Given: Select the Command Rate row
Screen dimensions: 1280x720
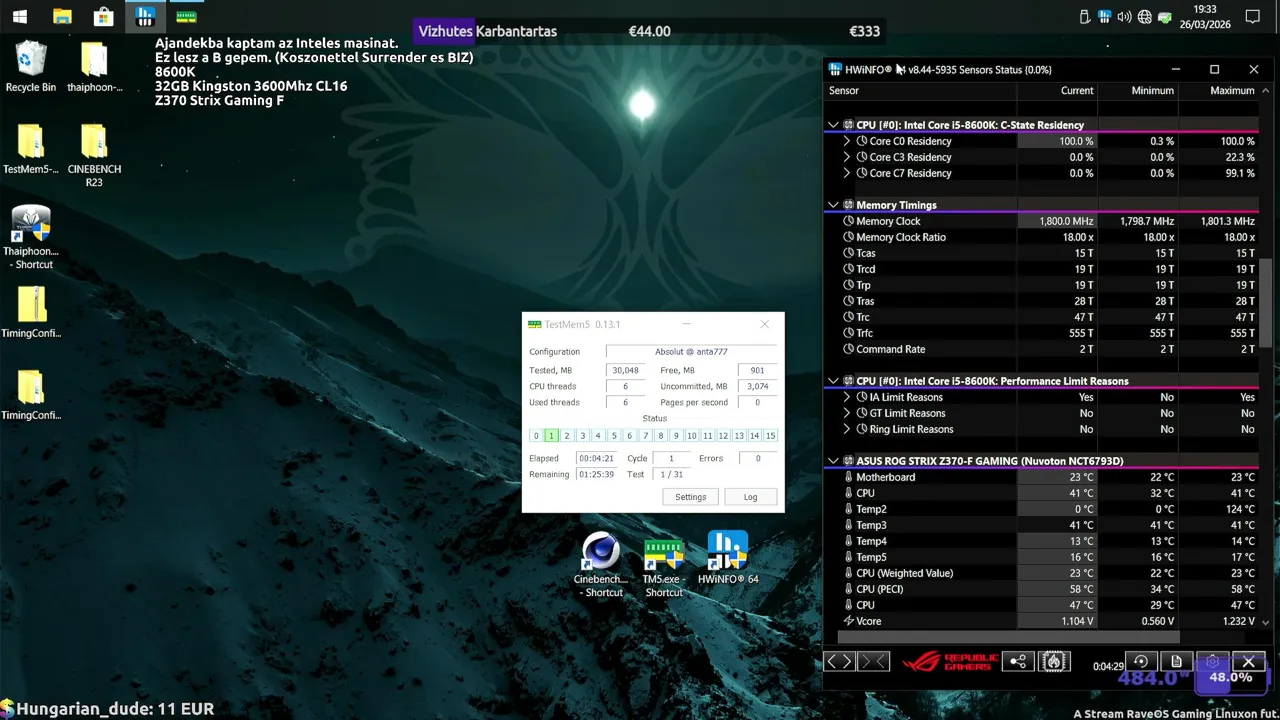Looking at the screenshot, I should coord(1041,349).
